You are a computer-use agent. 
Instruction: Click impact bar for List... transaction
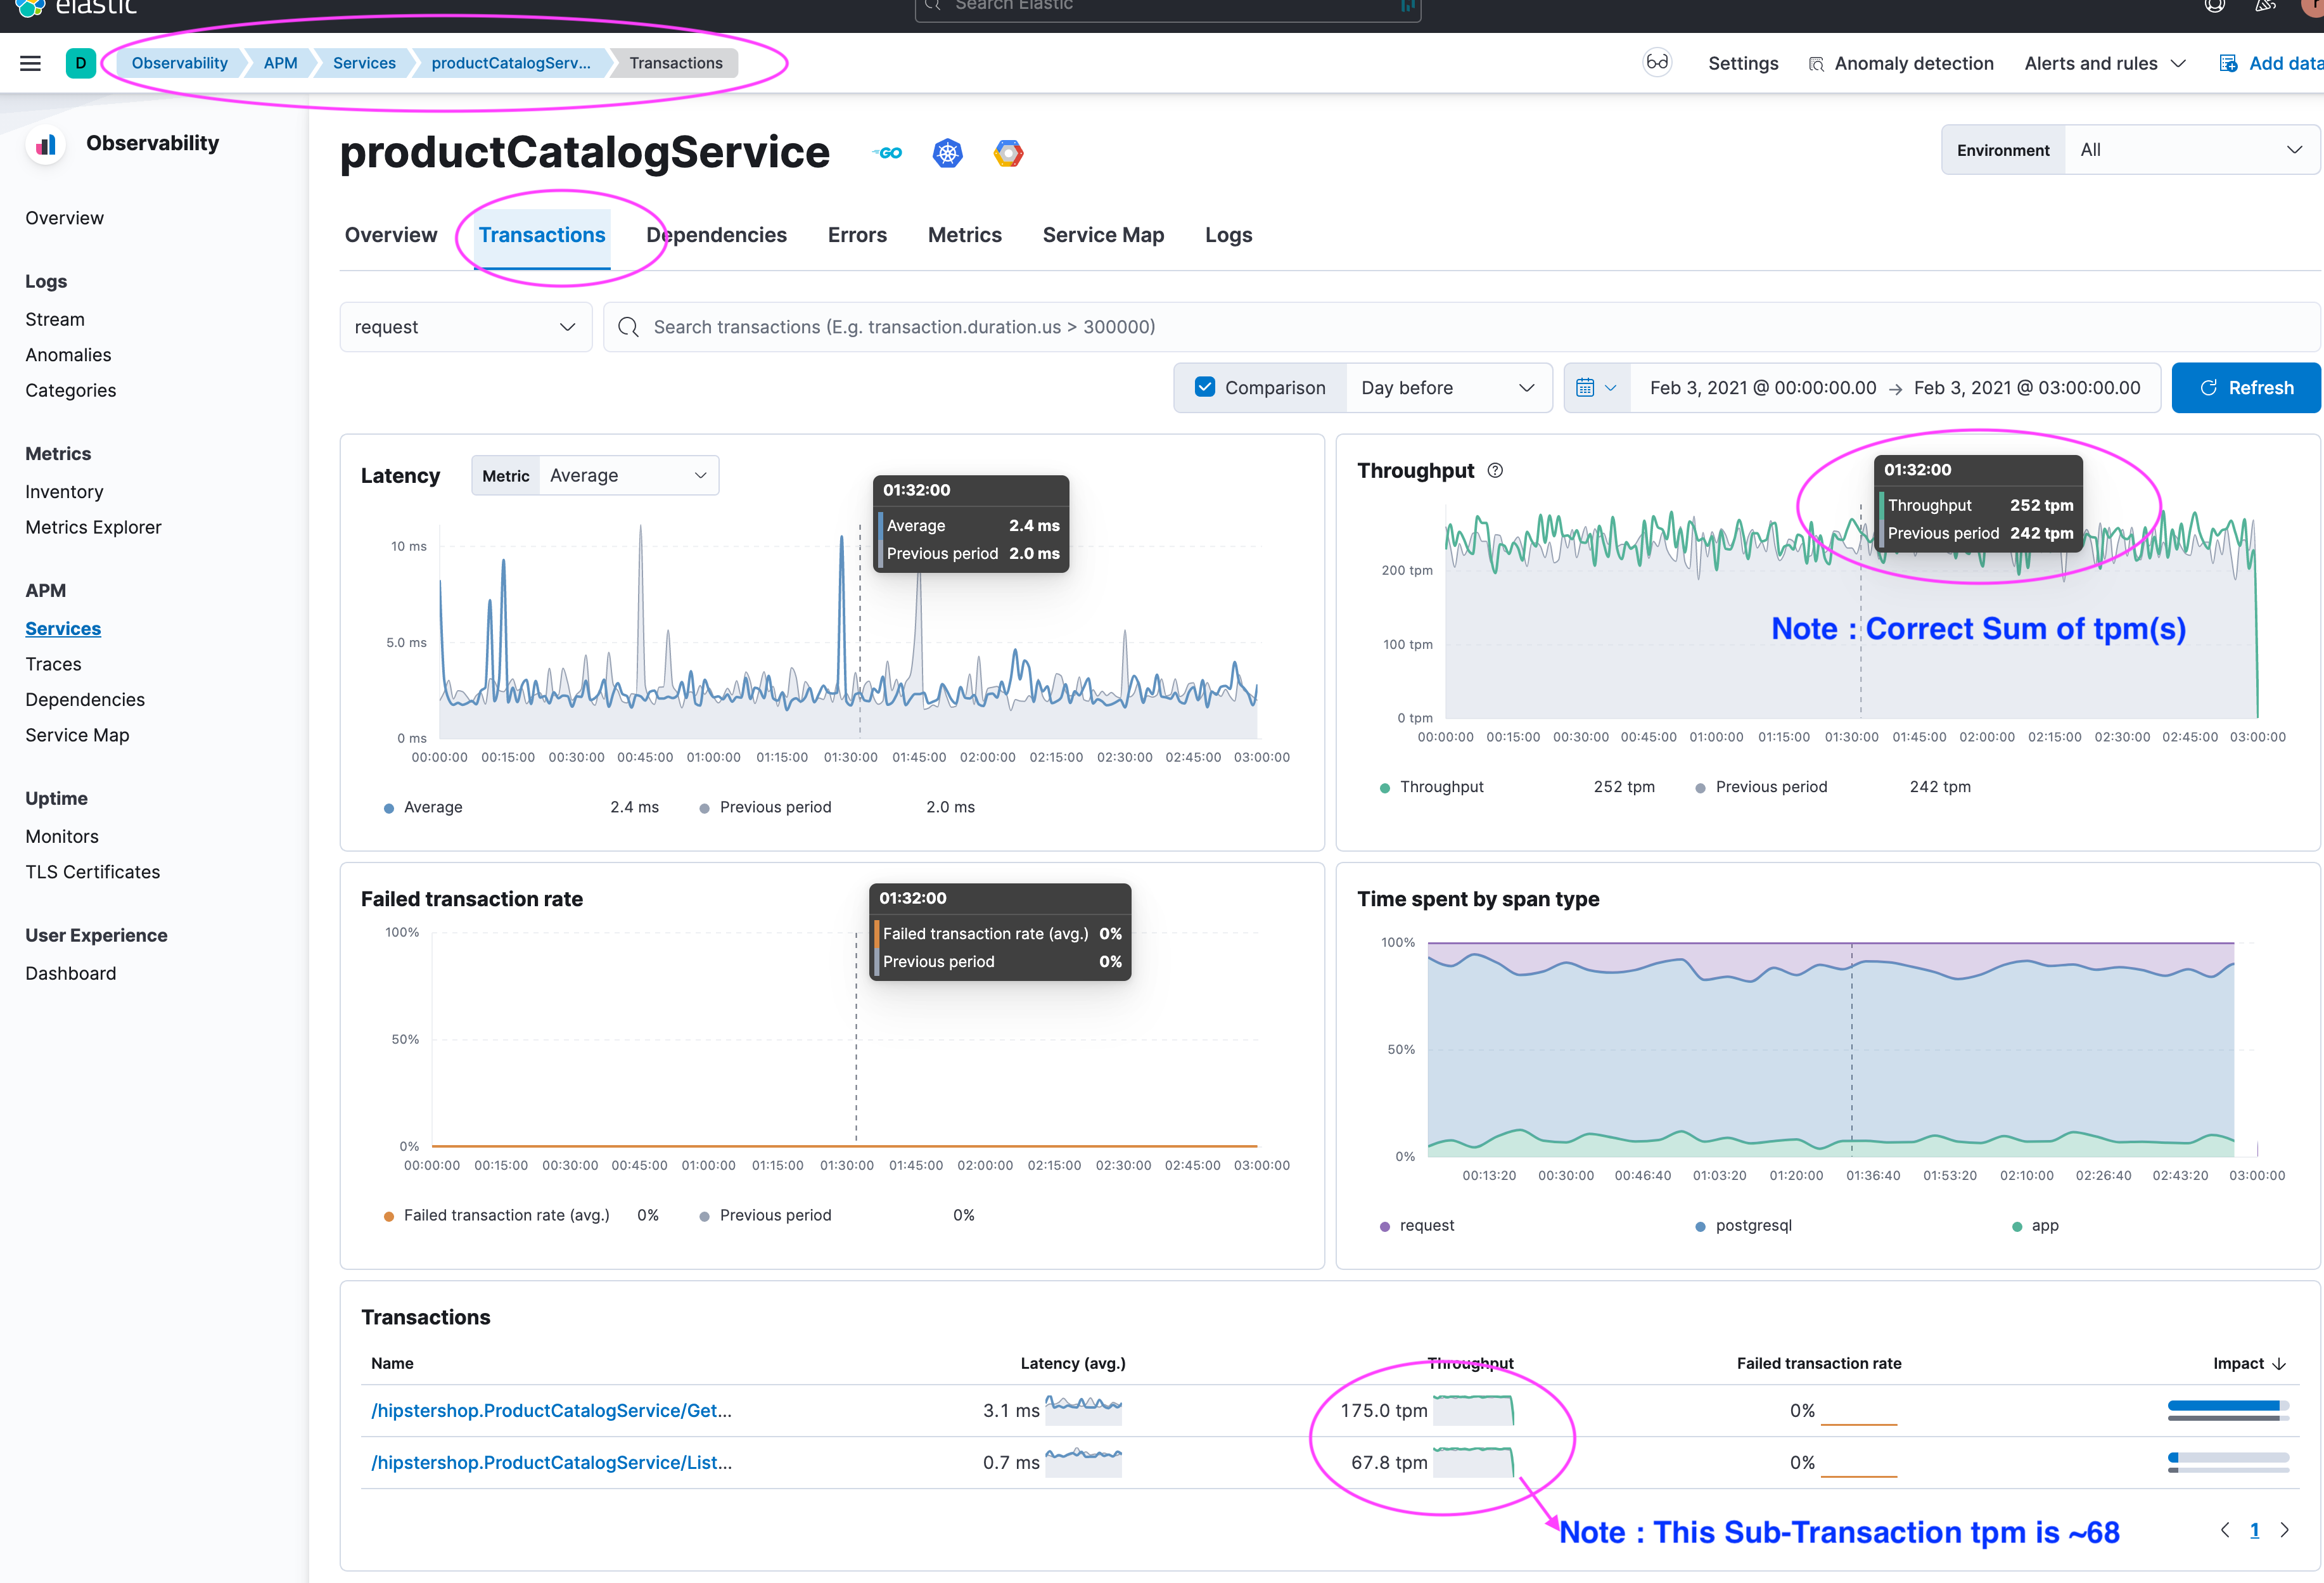pyautogui.click(x=2228, y=1463)
